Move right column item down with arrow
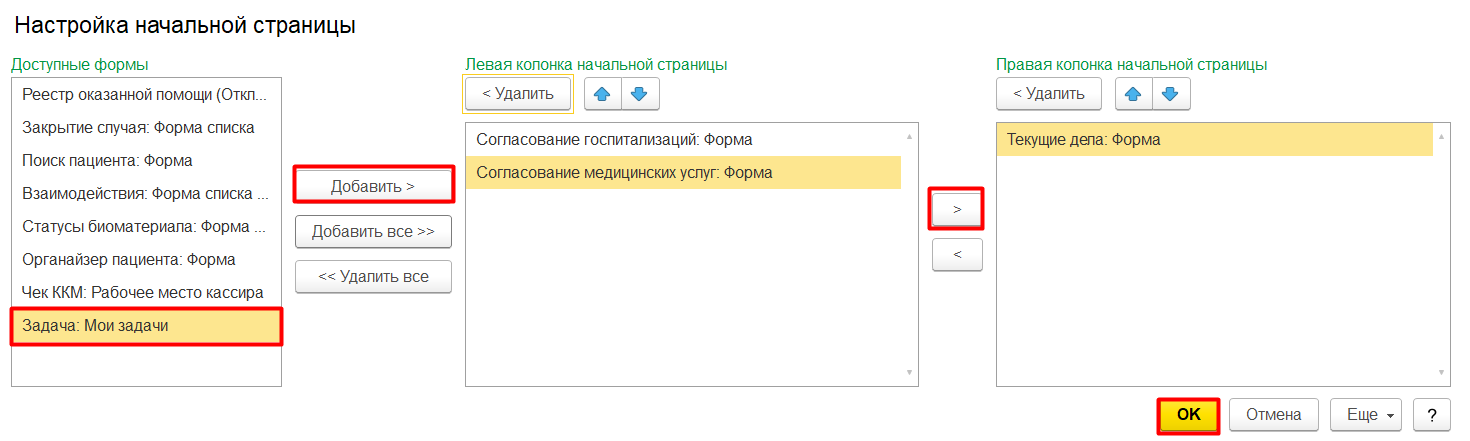The image size is (1470, 441). (1171, 95)
